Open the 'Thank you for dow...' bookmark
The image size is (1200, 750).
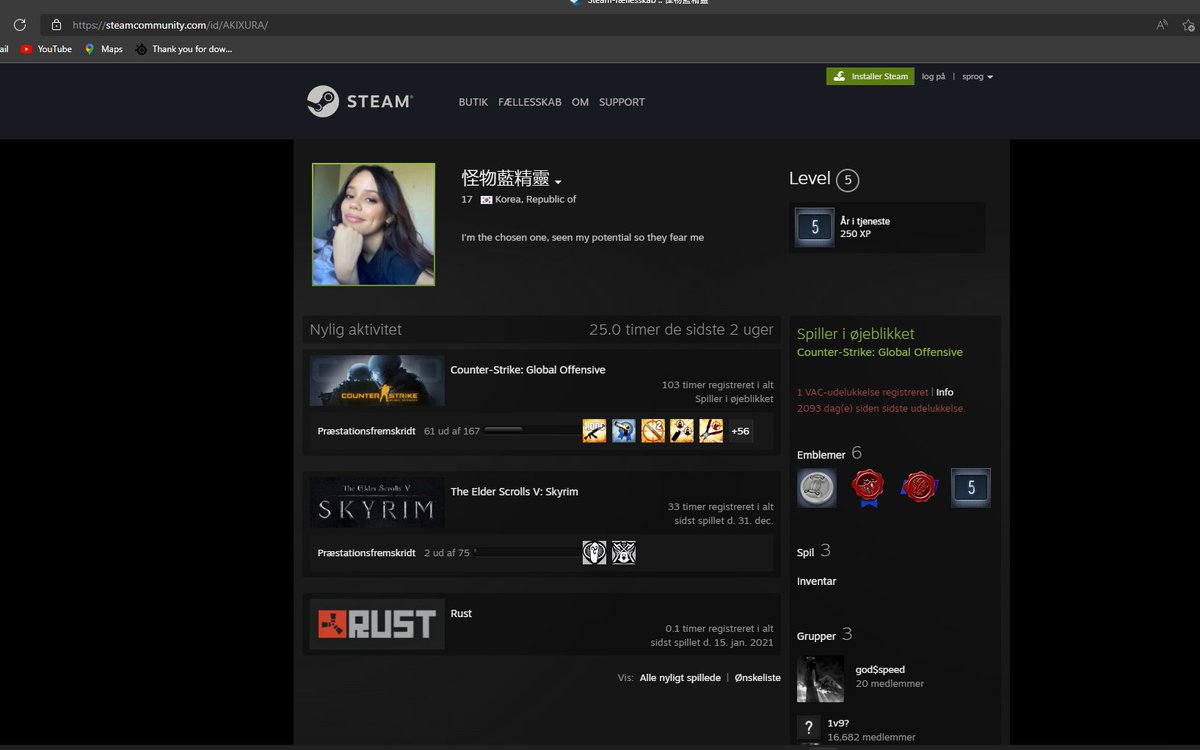pos(184,49)
